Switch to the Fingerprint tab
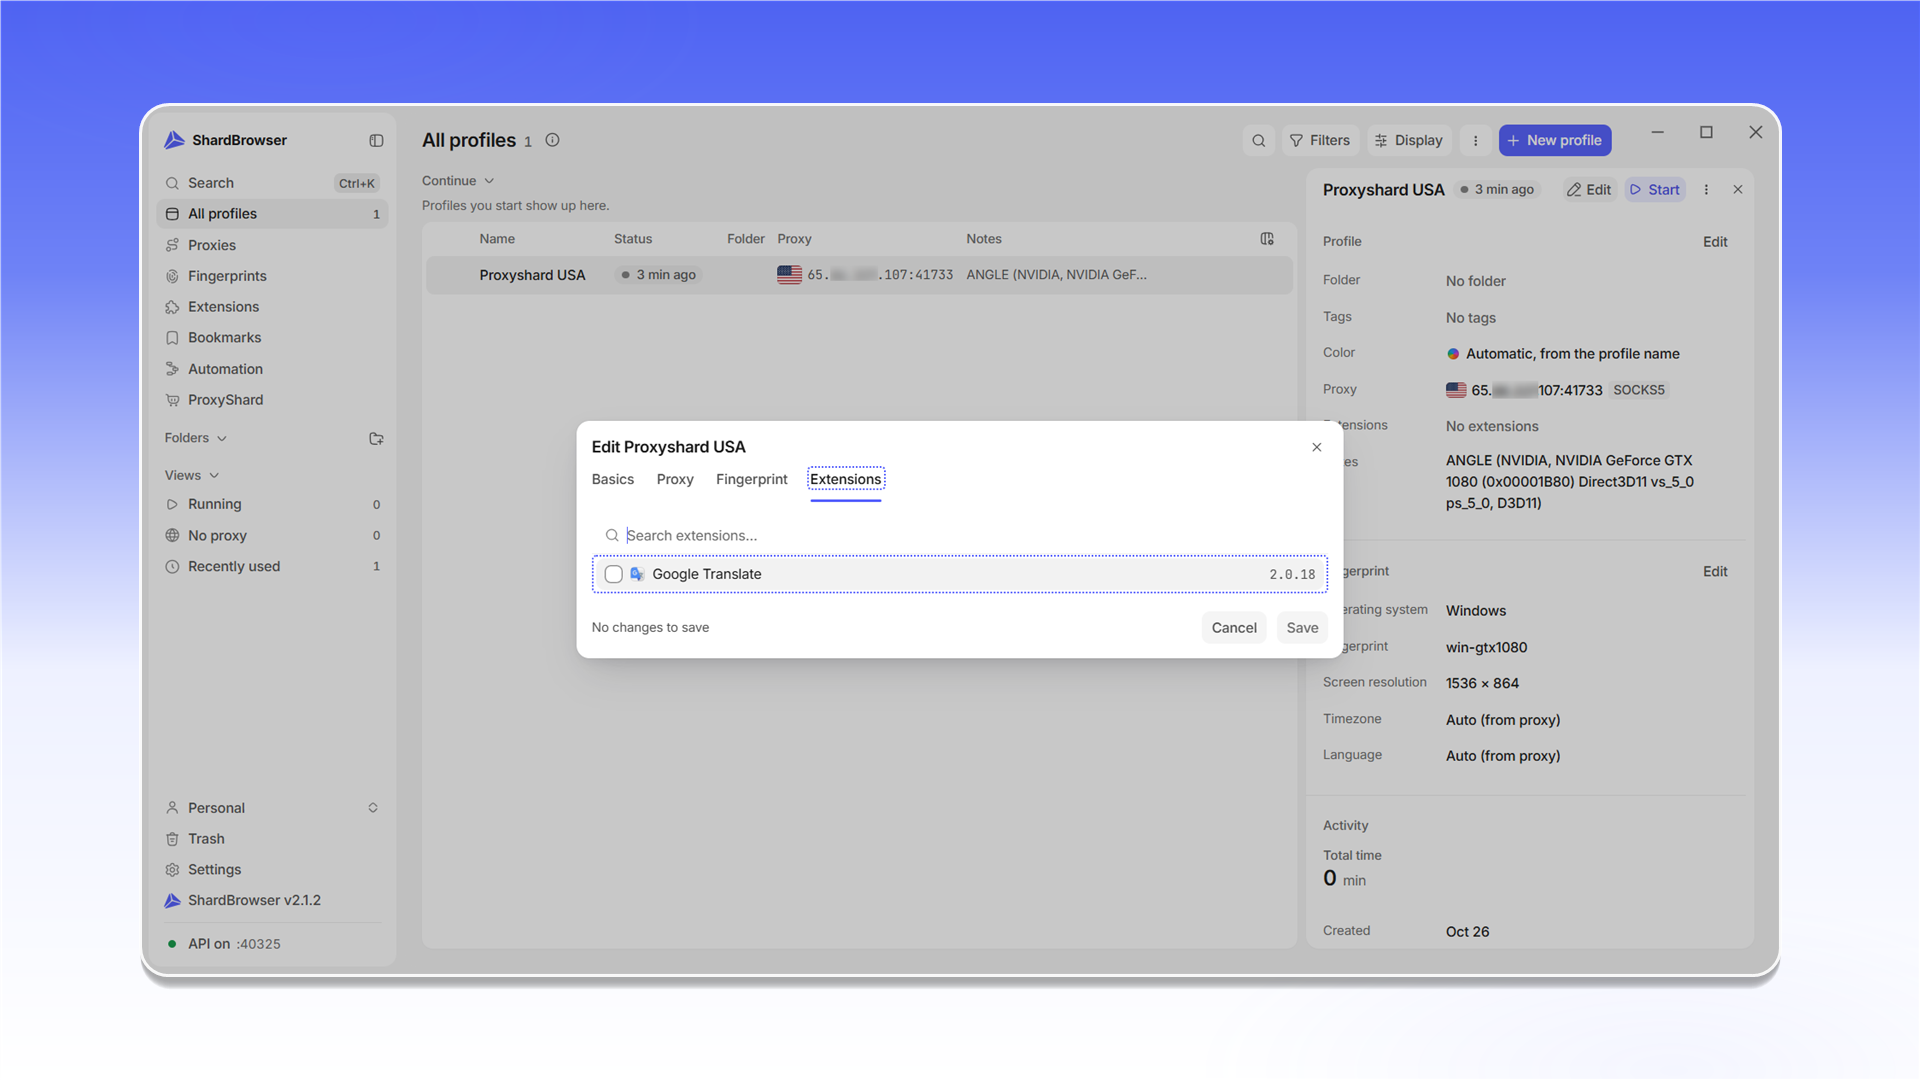The image size is (1920, 1080). point(752,479)
